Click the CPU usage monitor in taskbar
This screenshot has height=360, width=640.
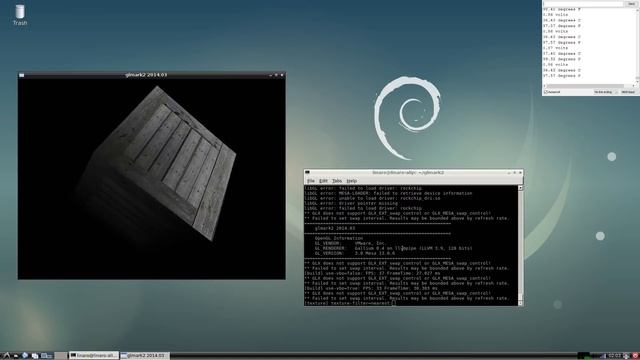pos(584,356)
